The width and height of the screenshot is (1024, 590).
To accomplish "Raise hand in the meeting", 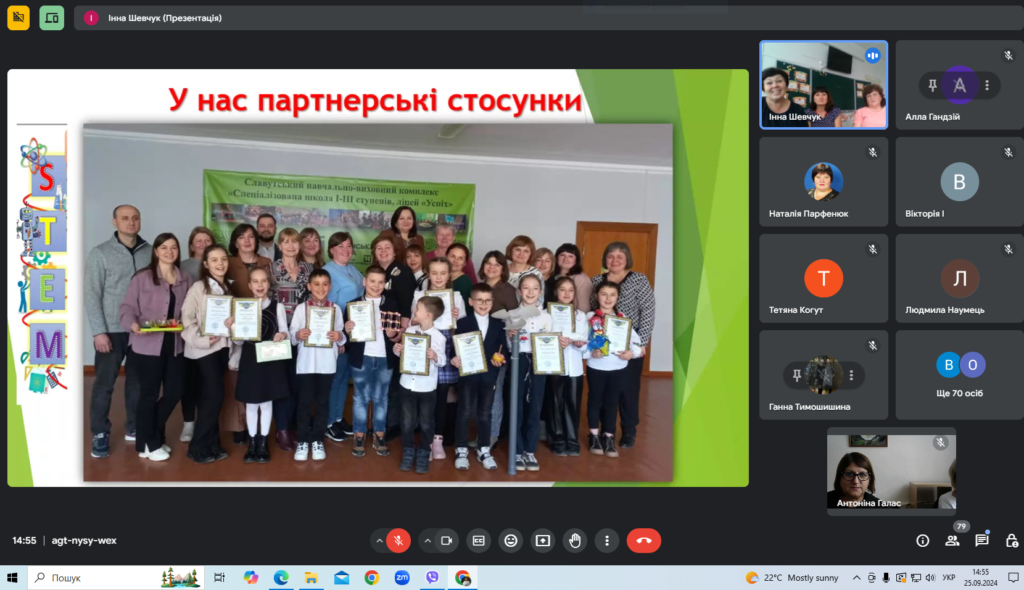I will click(x=575, y=540).
